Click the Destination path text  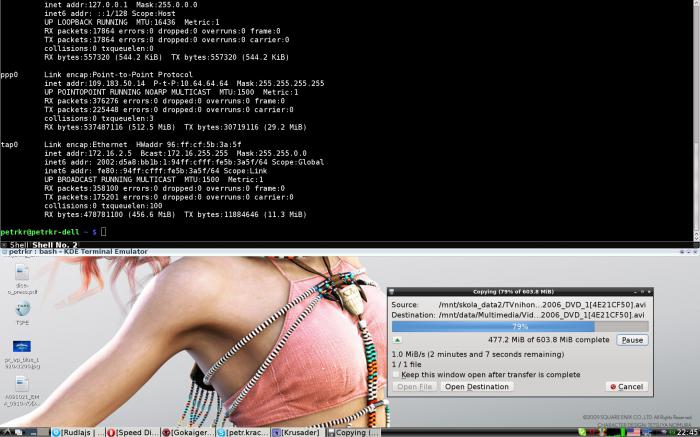[542, 315]
